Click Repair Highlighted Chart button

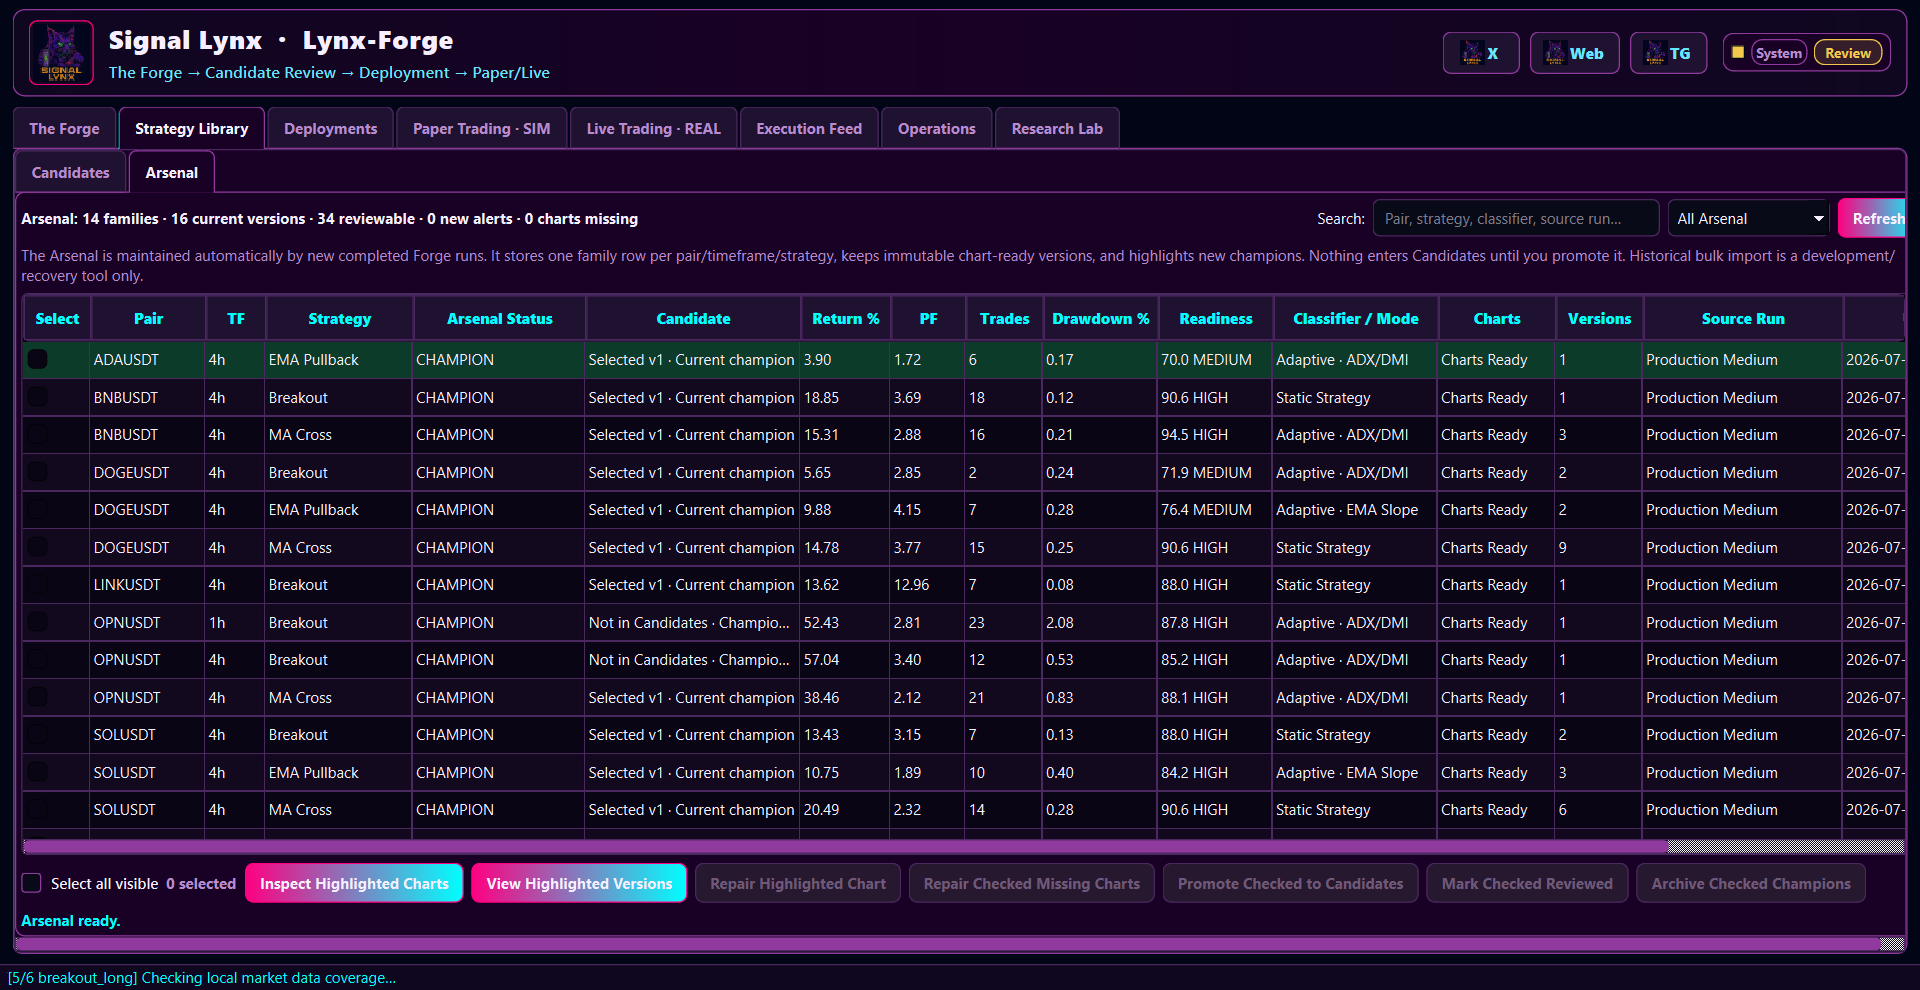[x=797, y=883]
